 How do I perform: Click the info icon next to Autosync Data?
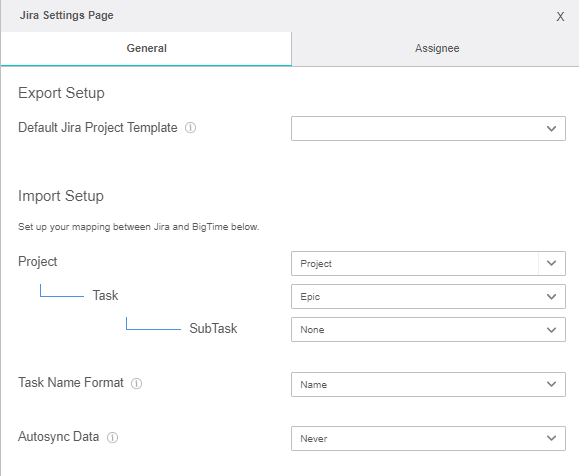pyautogui.click(x=112, y=438)
